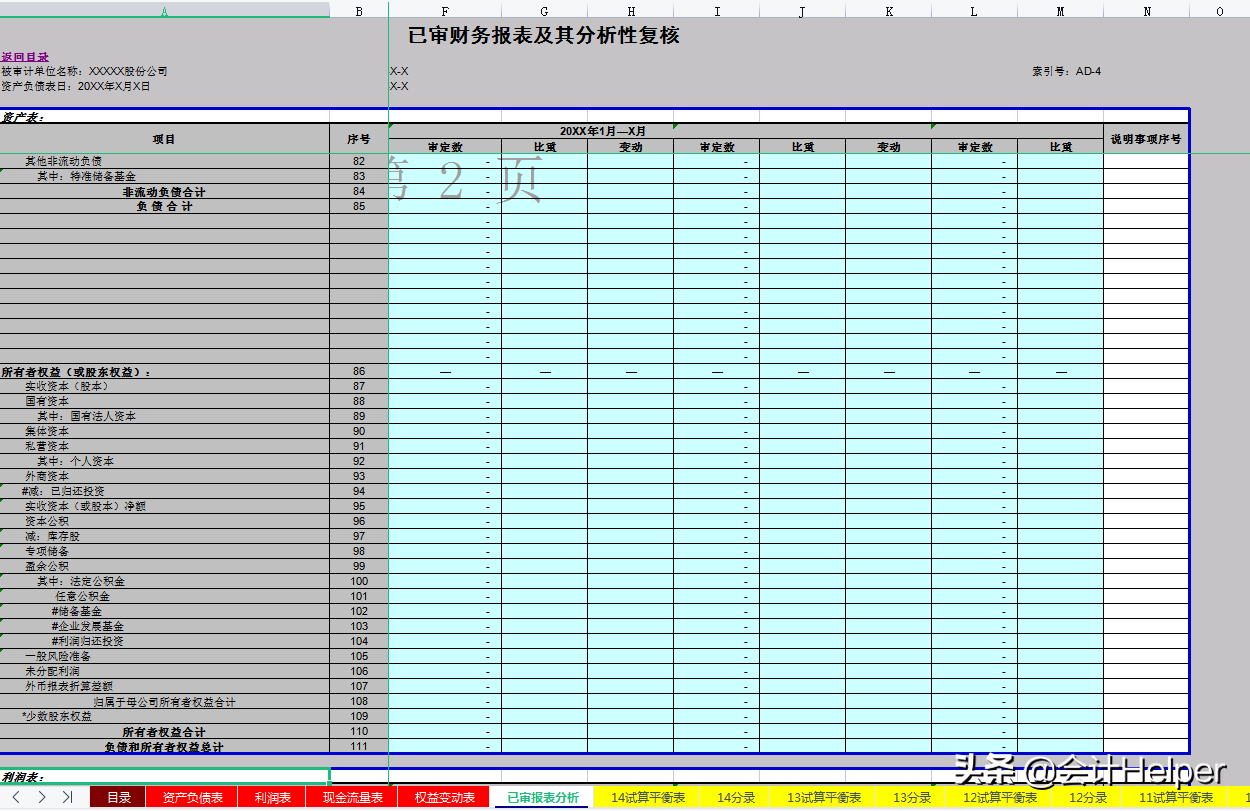The height and width of the screenshot is (811, 1250).
Task: Select the 项目 header cell
Action: (x=164, y=139)
